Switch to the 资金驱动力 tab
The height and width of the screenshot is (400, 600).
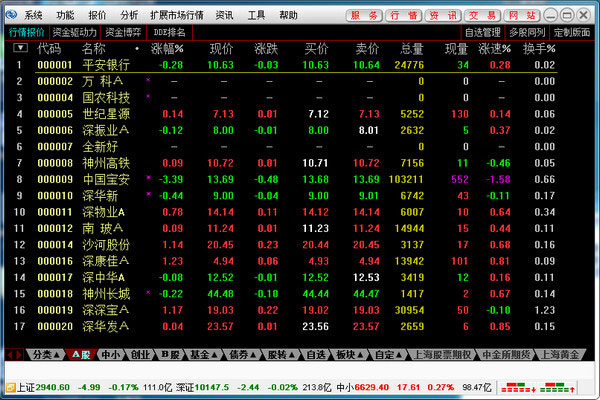75,33
